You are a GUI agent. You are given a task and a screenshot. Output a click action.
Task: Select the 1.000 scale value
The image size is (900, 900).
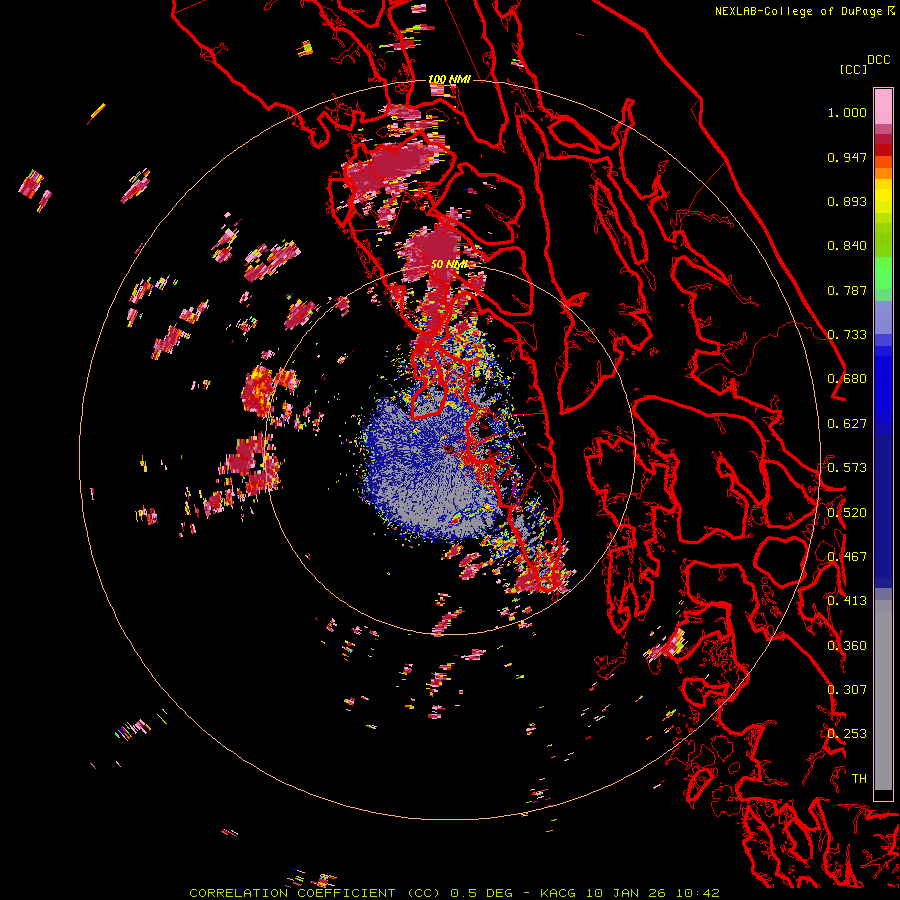[x=847, y=112]
